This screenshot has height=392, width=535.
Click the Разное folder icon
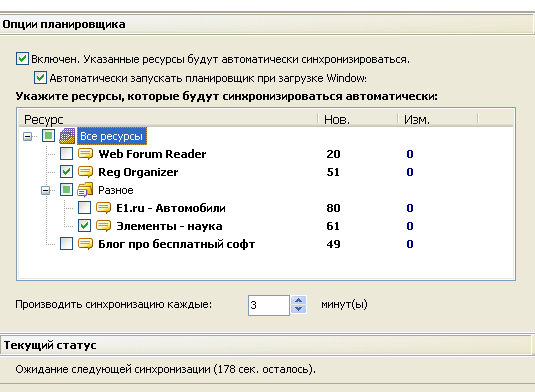pos(85,190)
